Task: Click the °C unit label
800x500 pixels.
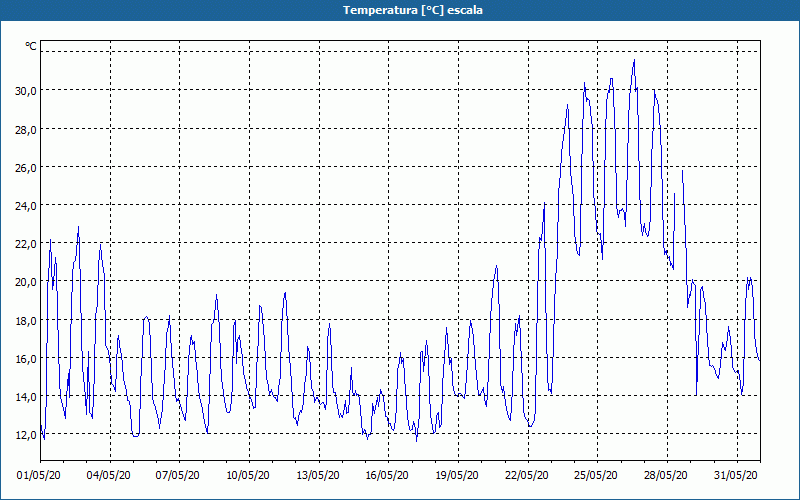Action: click(x=31, y=46)
